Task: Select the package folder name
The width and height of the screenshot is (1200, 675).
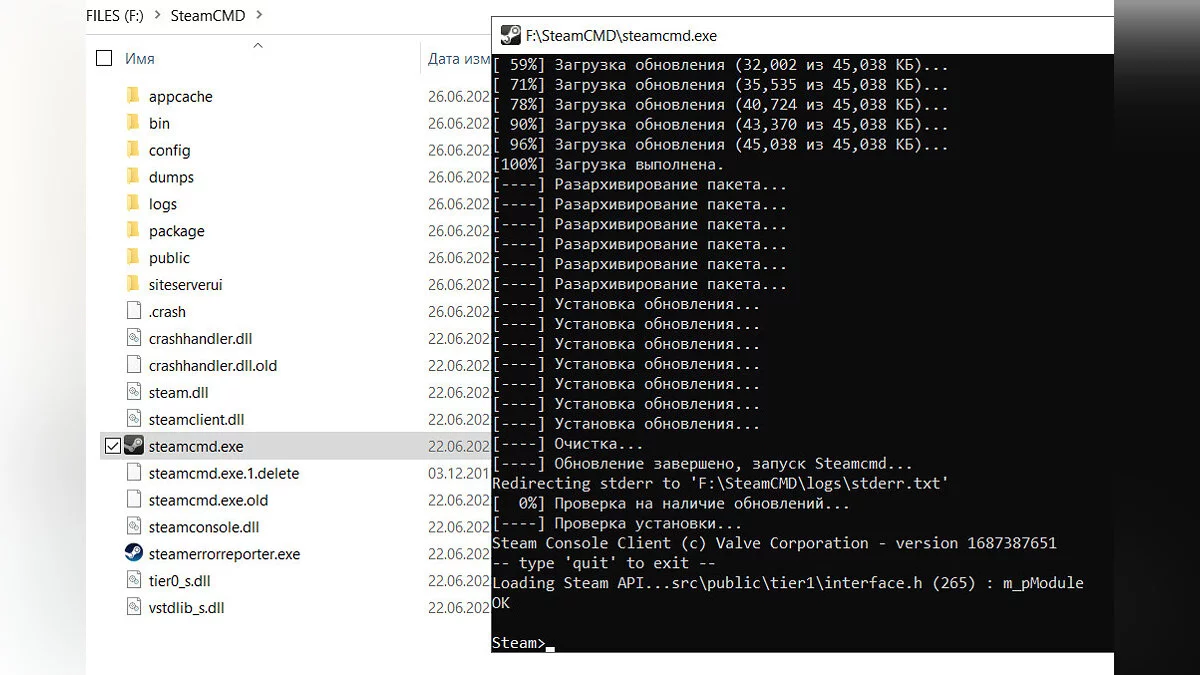Action: tap(177, 231)
